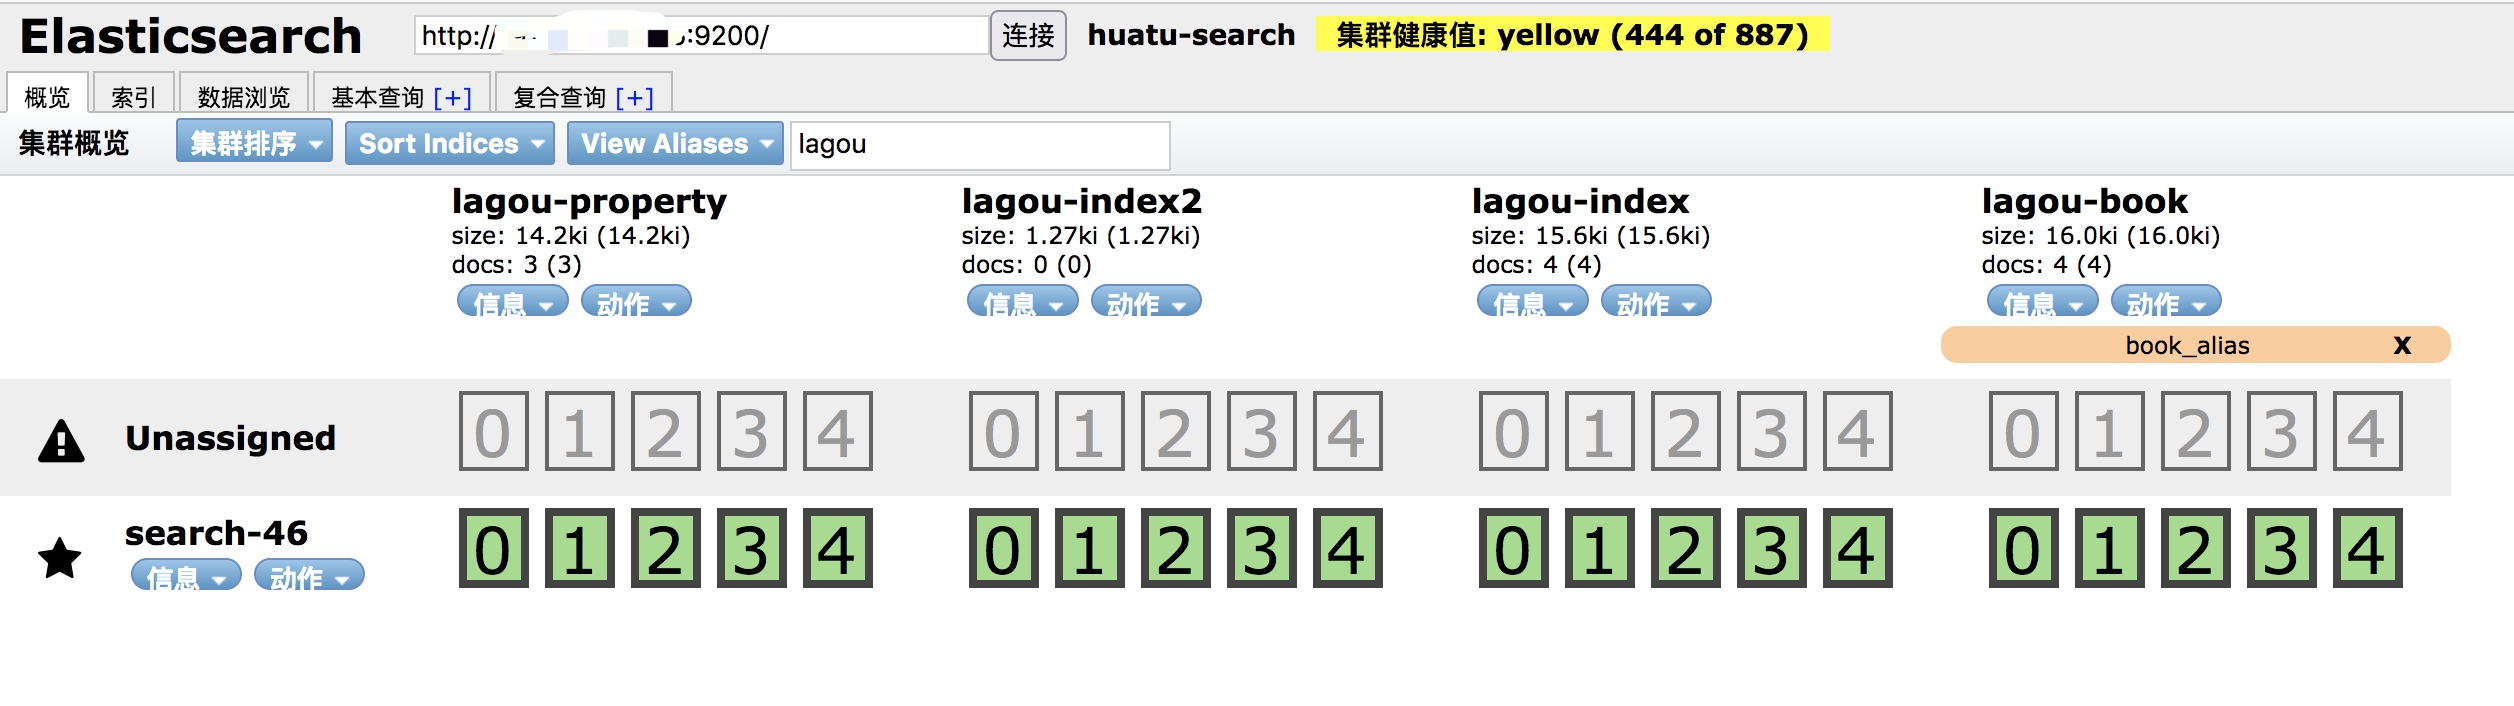Open 信息 dropdown for lagou-index
The image size is (2514, 706).
[x=1533, y=301]
